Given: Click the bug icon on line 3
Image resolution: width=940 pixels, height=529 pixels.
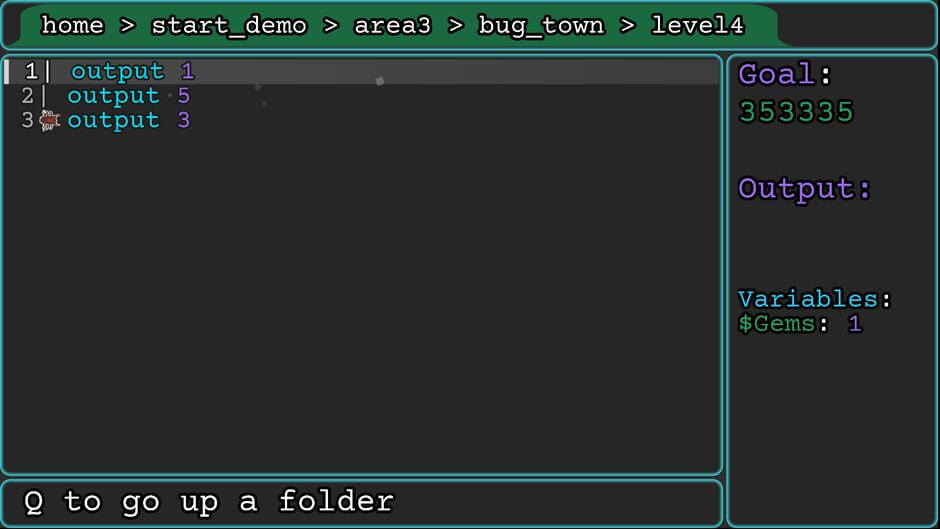Looking at the screenshot, I should click(x=49, y=121).
